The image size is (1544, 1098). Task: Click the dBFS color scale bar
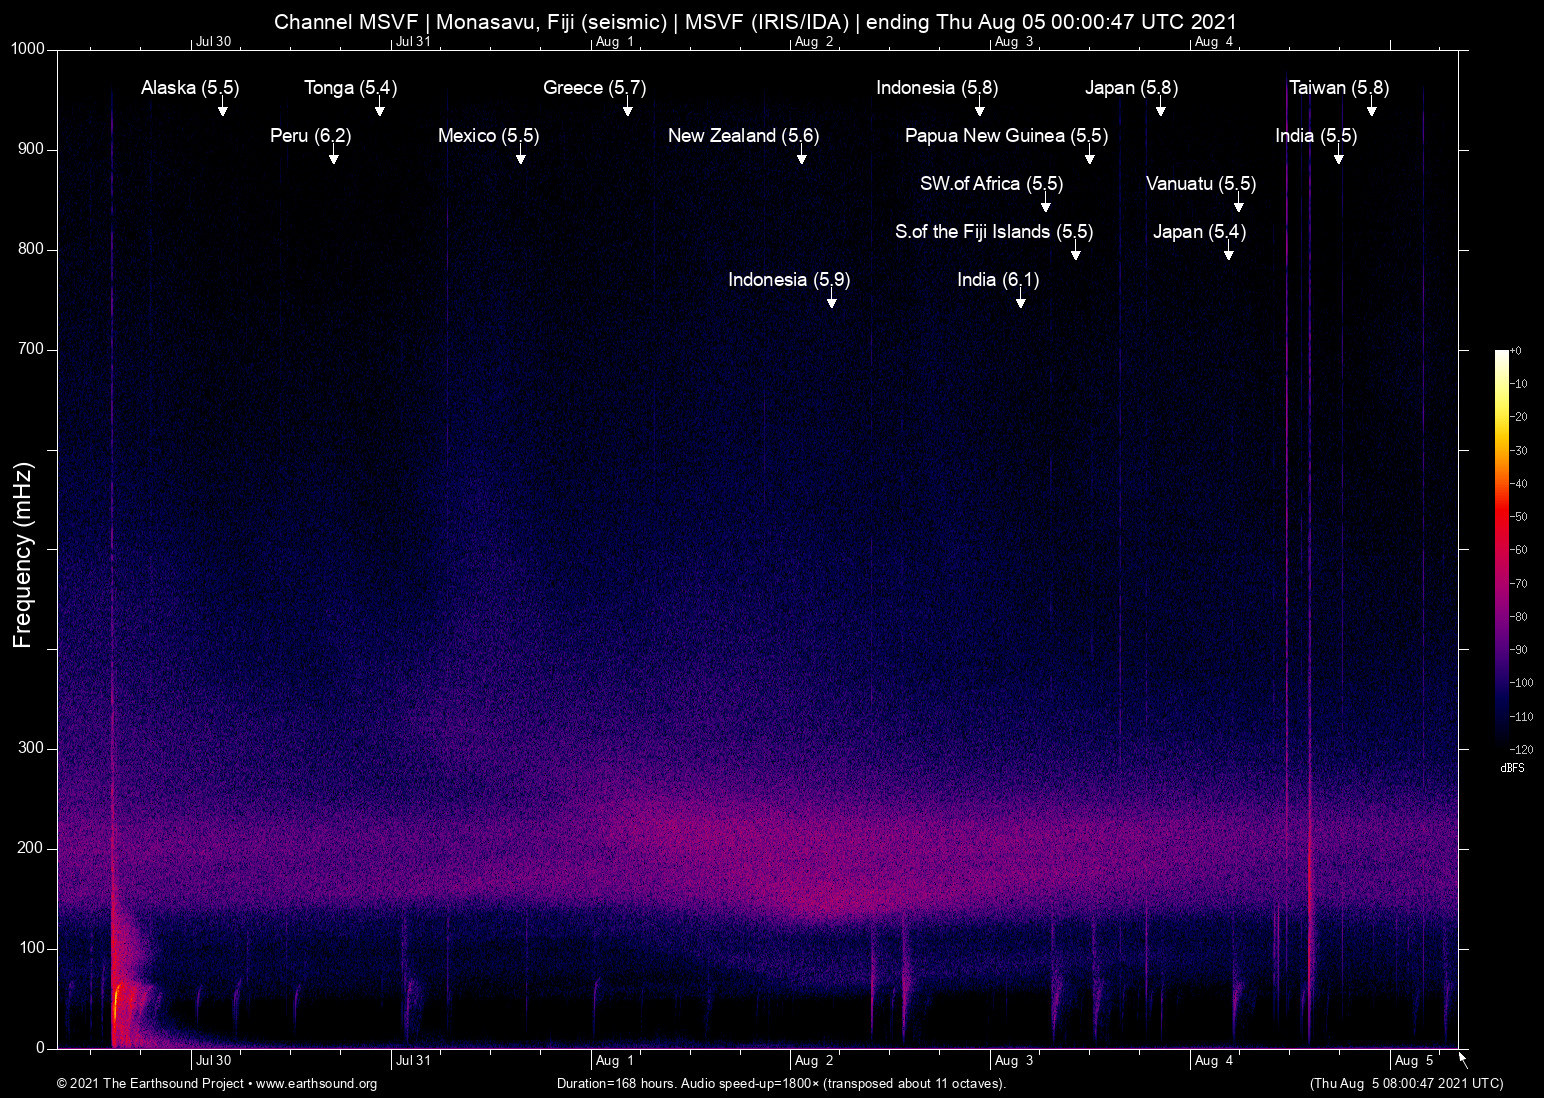(x=1502, y=549)
